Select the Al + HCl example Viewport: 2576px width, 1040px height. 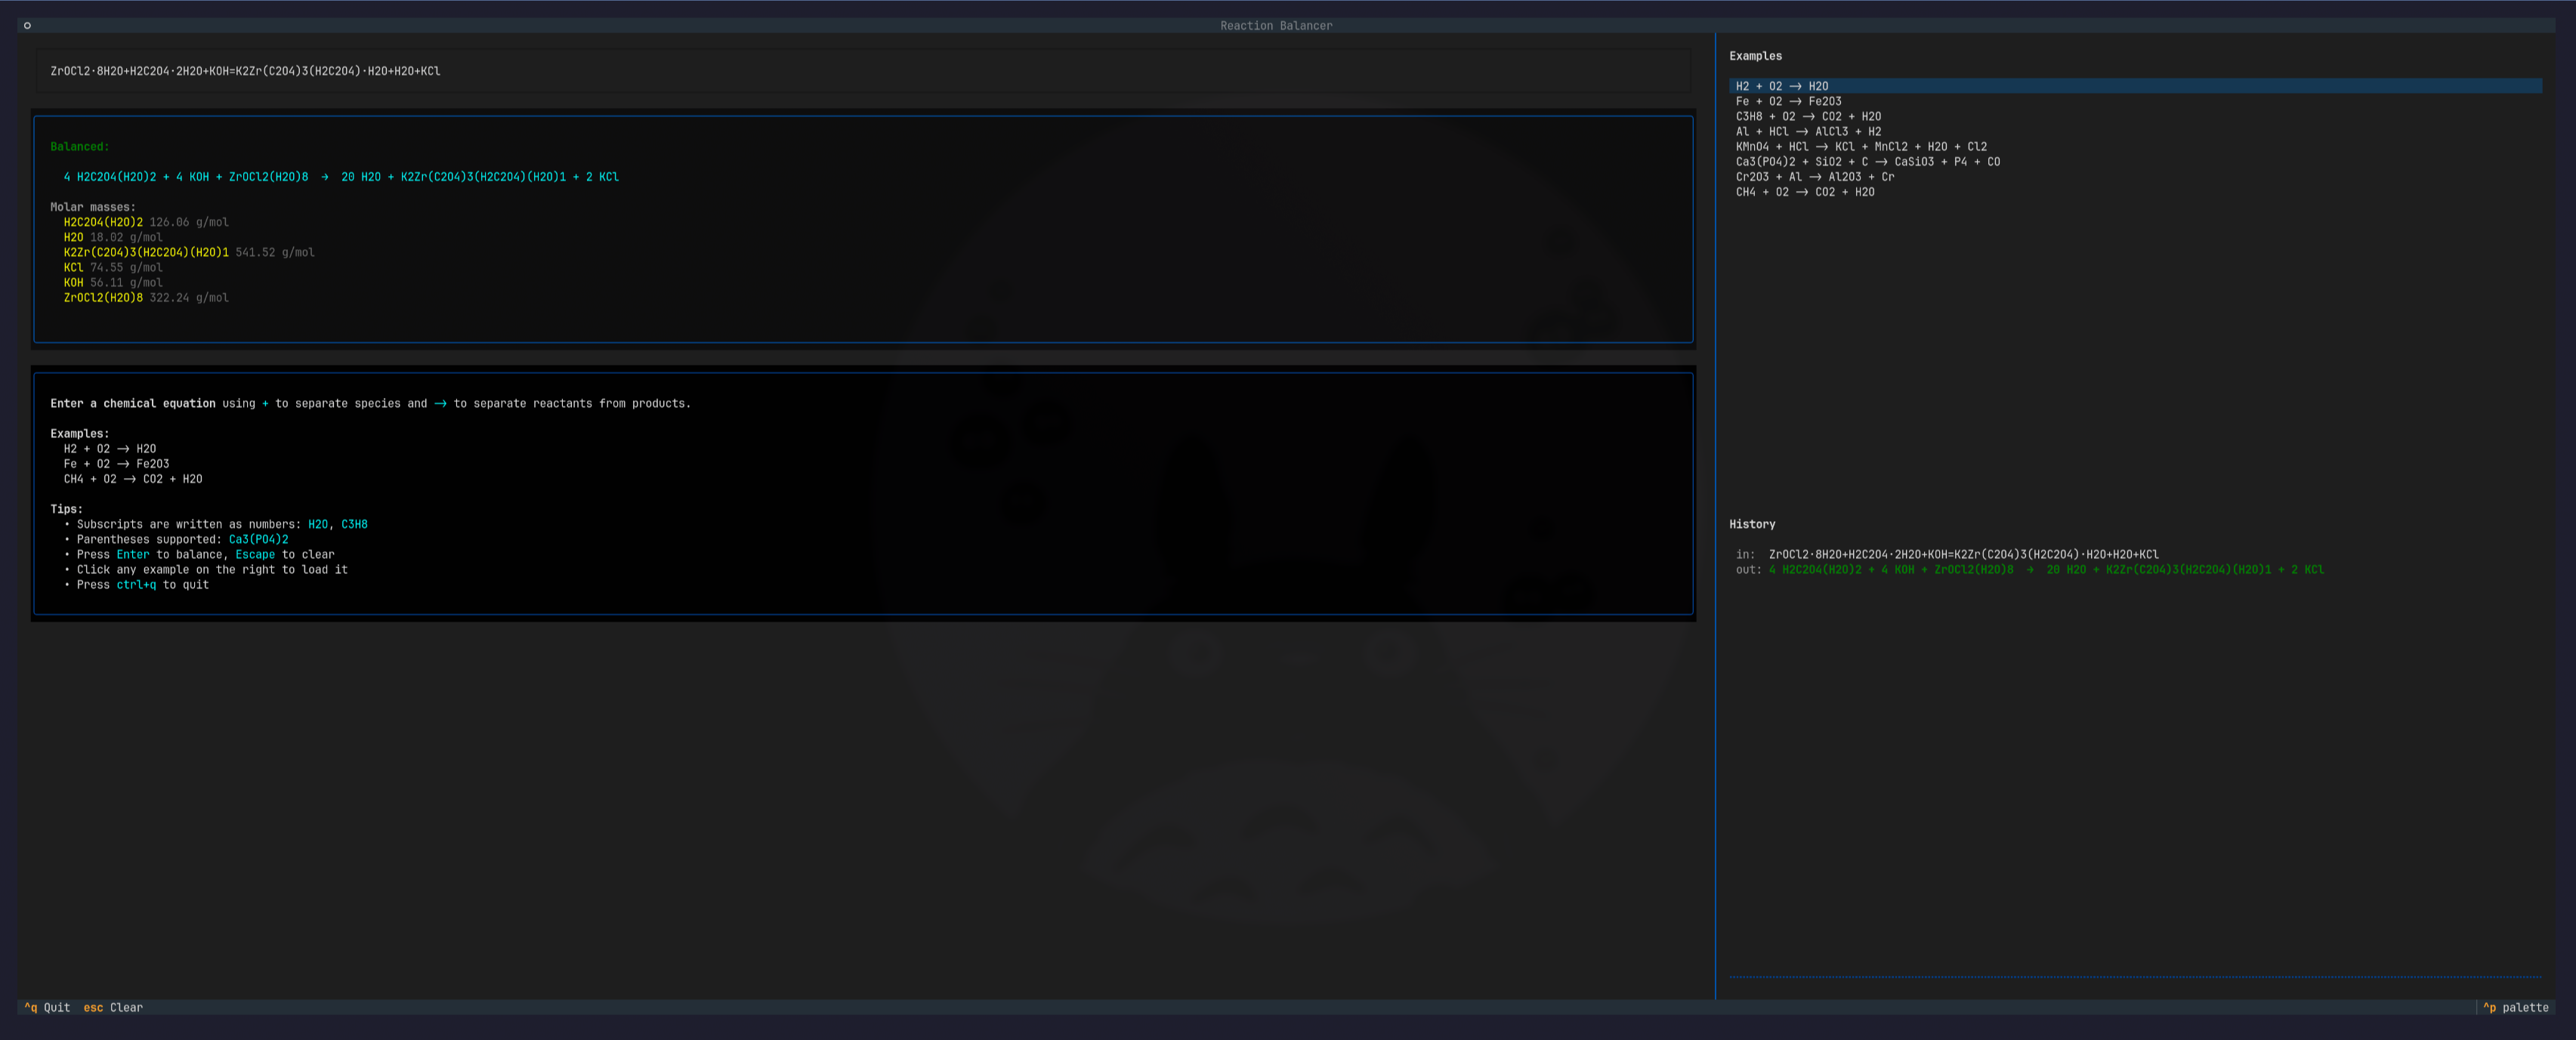point(1807,131)
